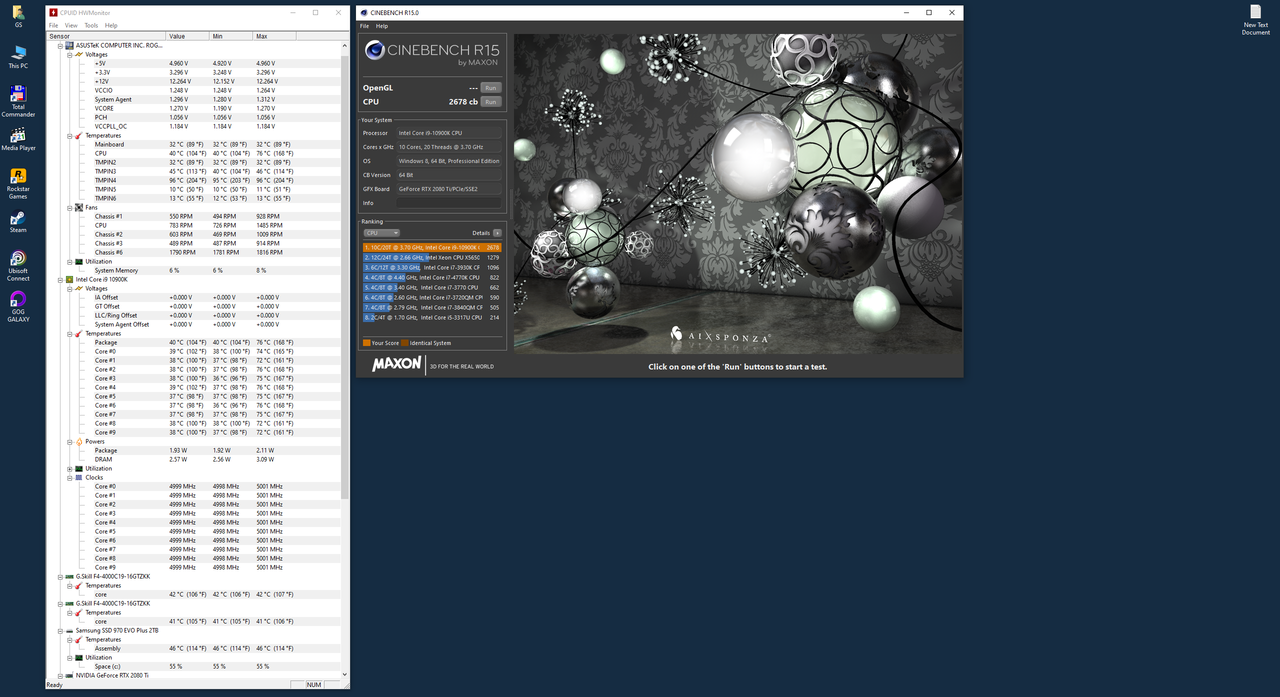
Task: Click the NVIDIA GeForce RTX 2080 Ti icon
Action: pos(70,675)
